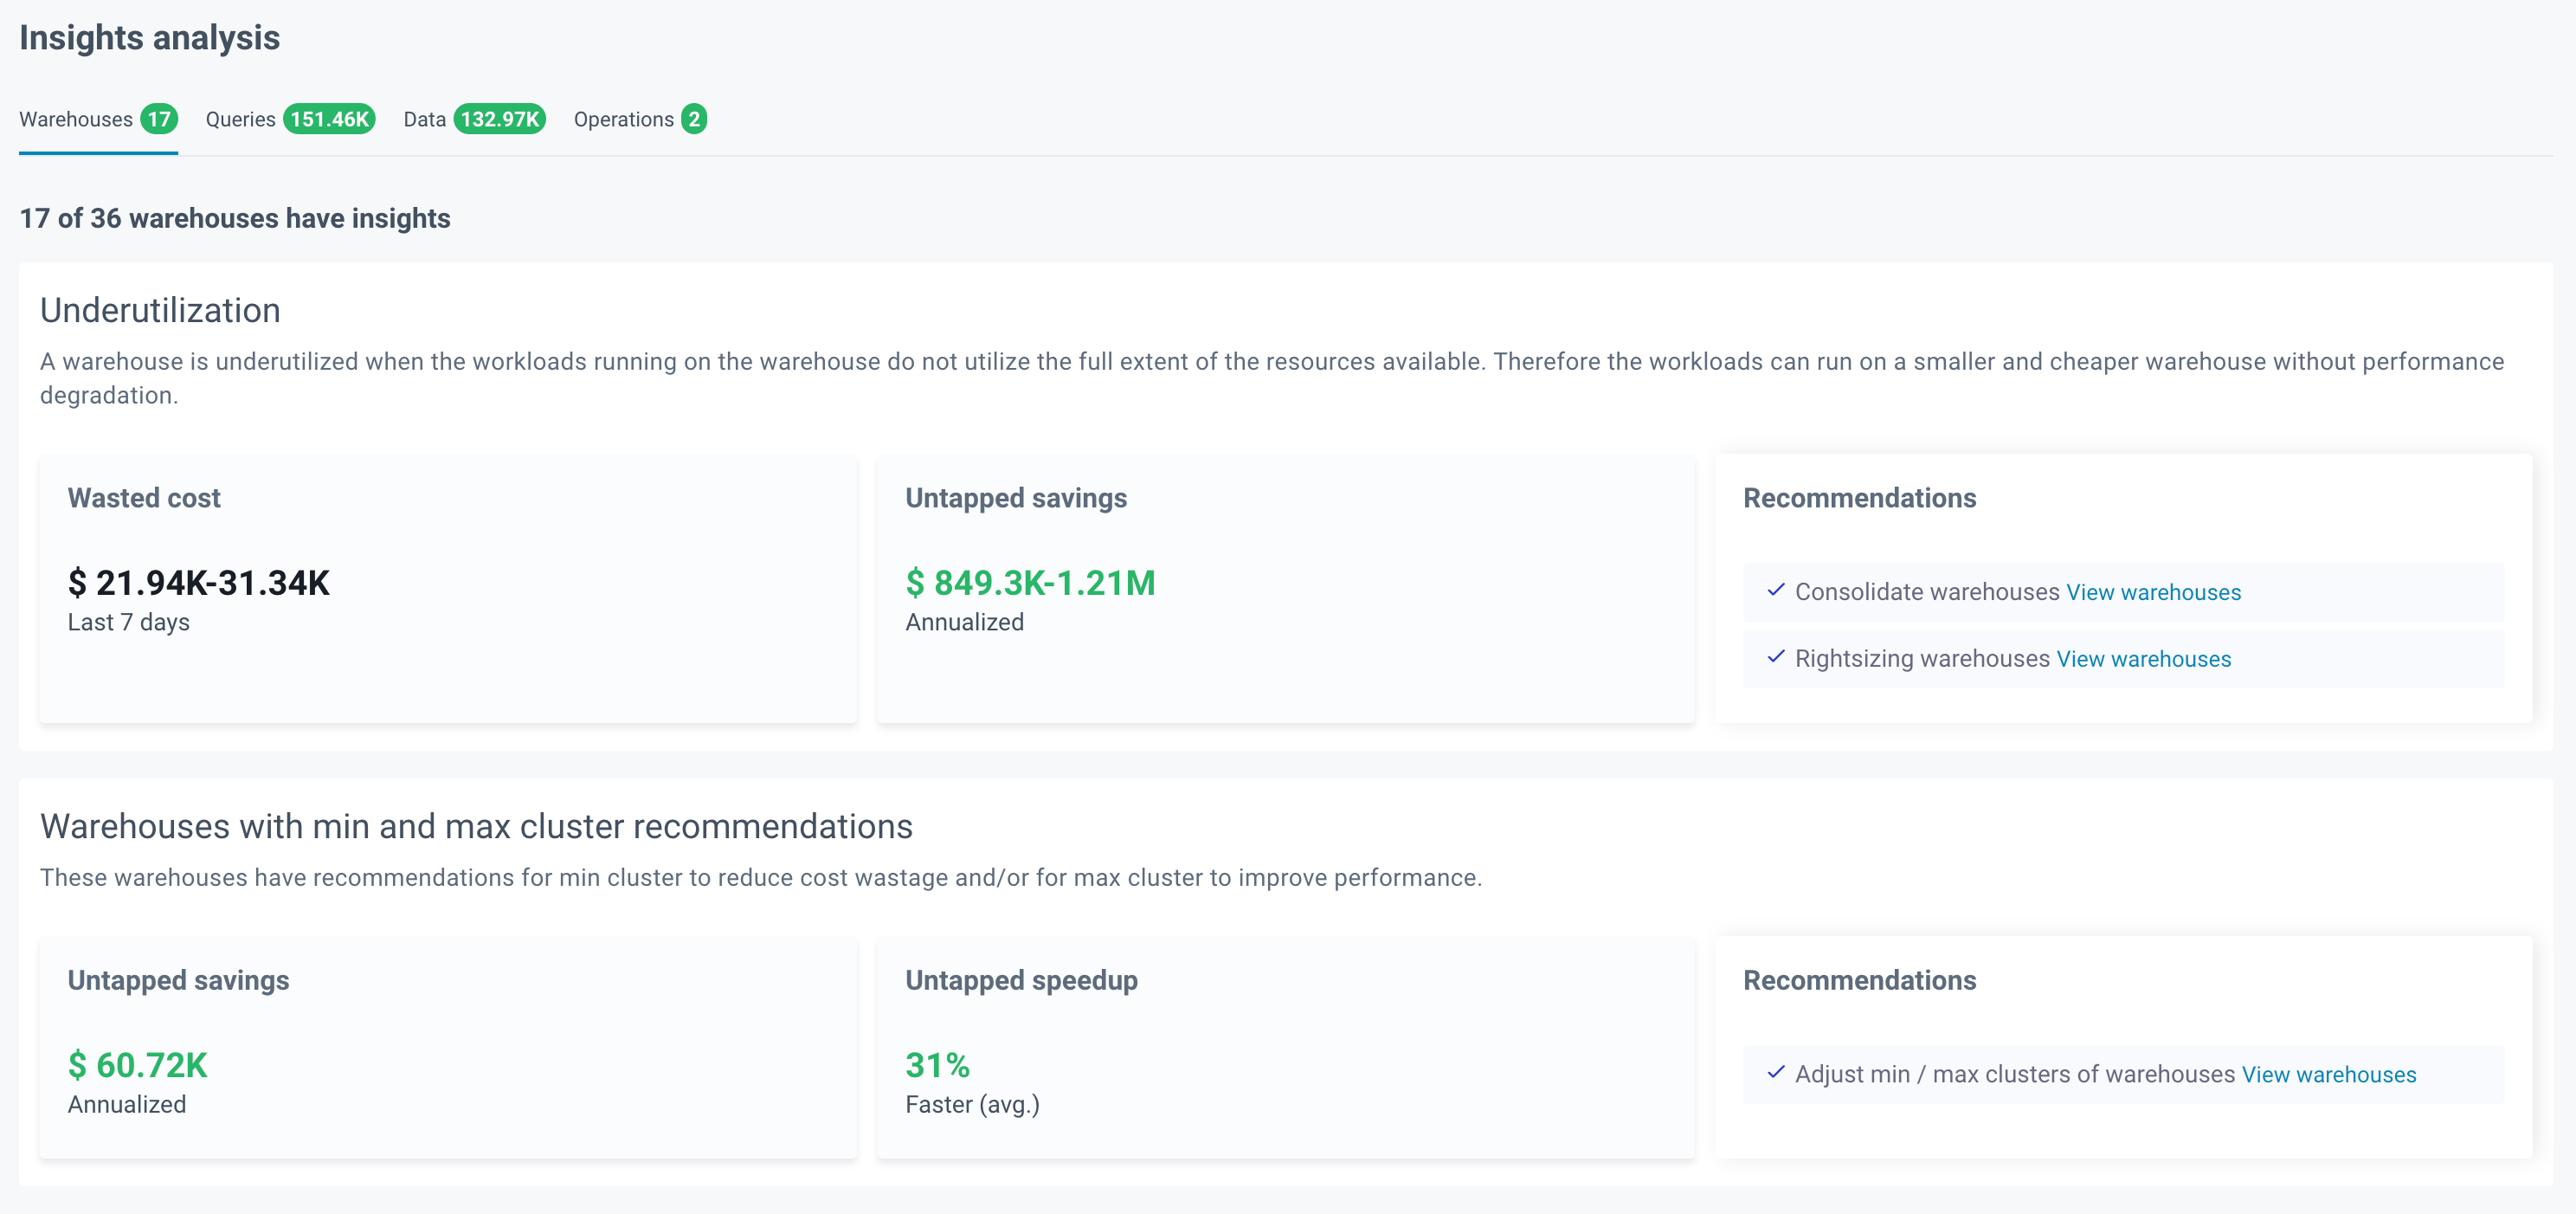Switch to the Data tab
Image resolution: width=2576 pixels, height=1214 pixels.
click(424, 120)
